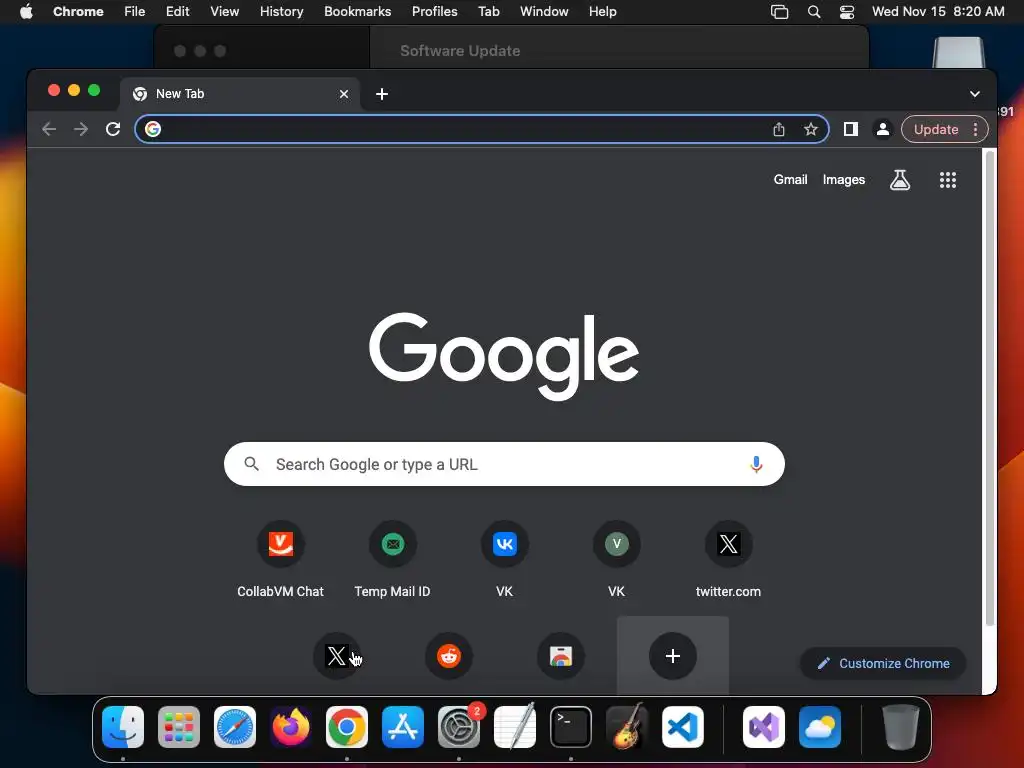Open Visual Studio Code from Dock

pyautogui.click(x=683, y=727)
